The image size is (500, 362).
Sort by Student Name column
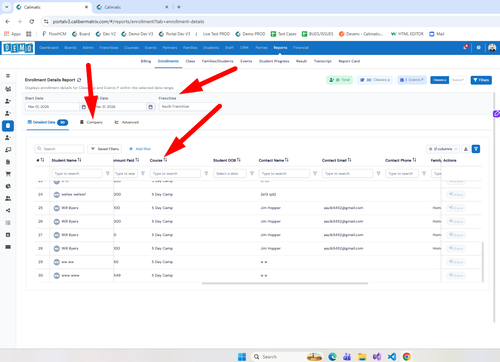[x=79, y=160]
